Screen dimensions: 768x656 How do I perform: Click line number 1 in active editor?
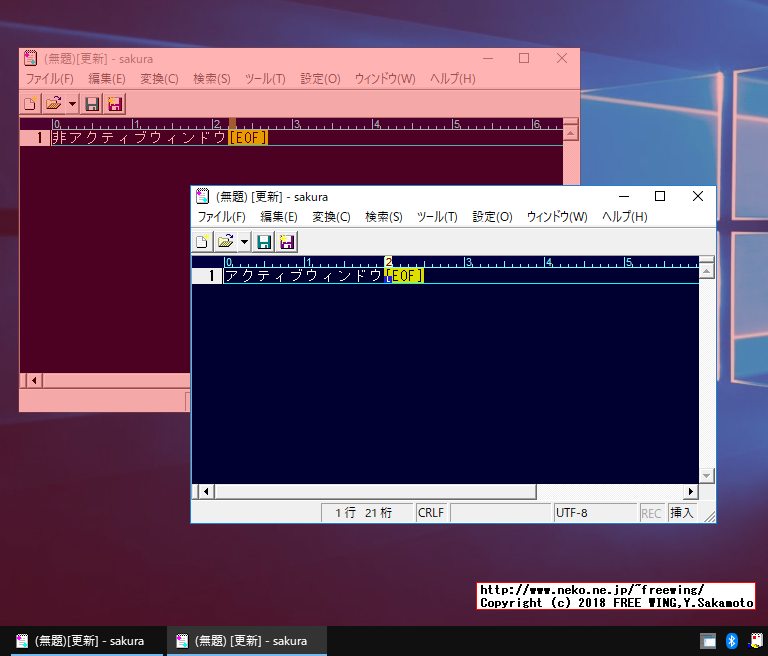pyautogui.click(x=211, y=276)
